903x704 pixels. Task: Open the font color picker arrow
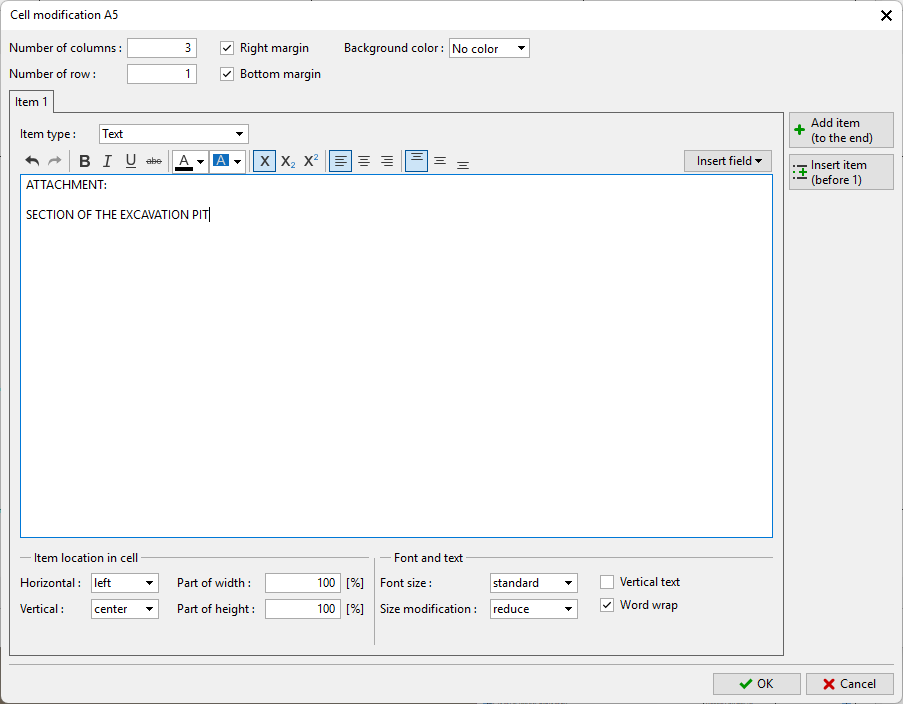click(x=200, y=161)
